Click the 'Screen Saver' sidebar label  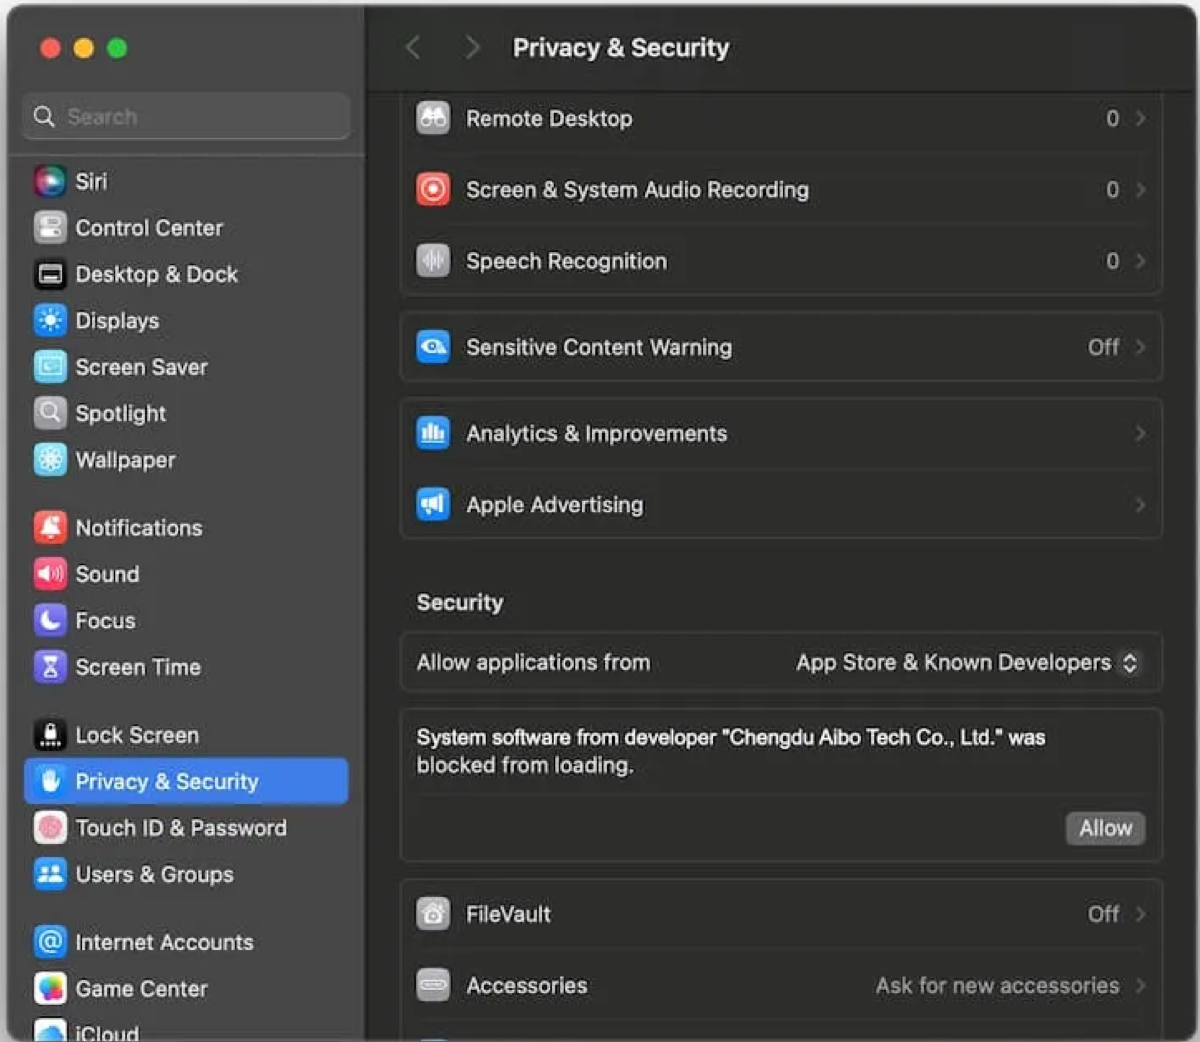click(142, 367)
